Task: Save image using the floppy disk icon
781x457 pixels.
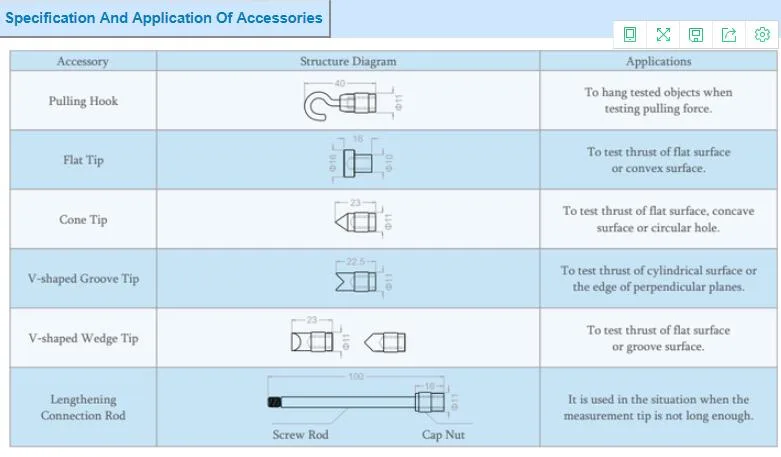Action: (696, 35)
